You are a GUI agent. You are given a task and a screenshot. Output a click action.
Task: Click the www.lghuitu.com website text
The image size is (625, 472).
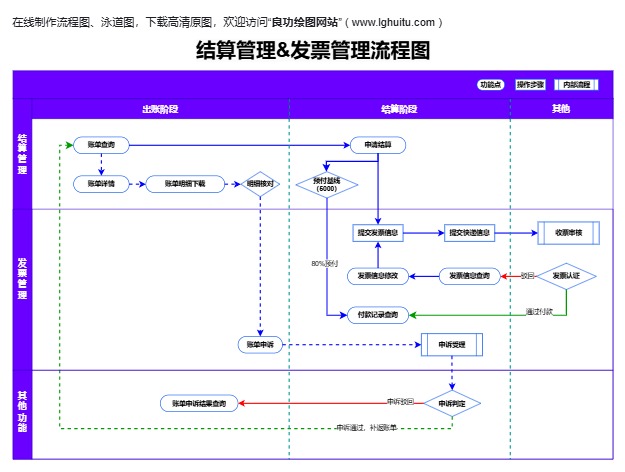coord(393,22)
